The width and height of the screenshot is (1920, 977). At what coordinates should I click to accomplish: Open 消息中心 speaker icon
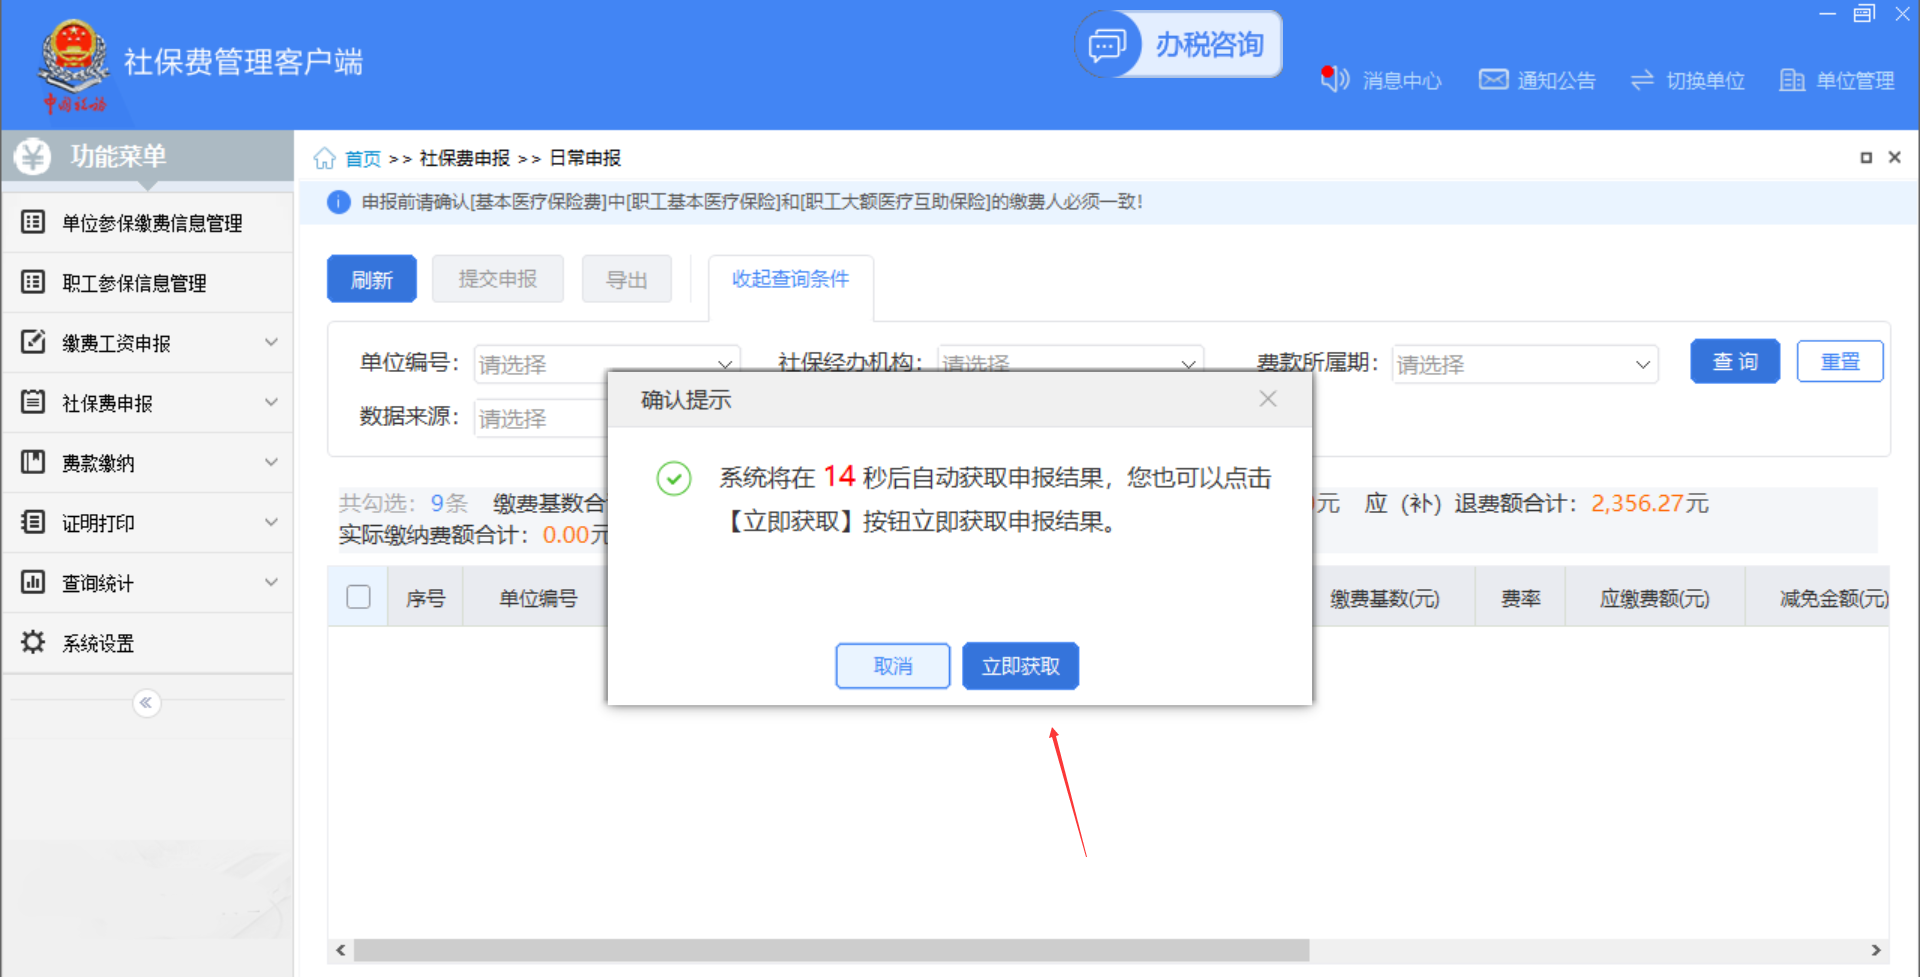[x=1335, y=80]
